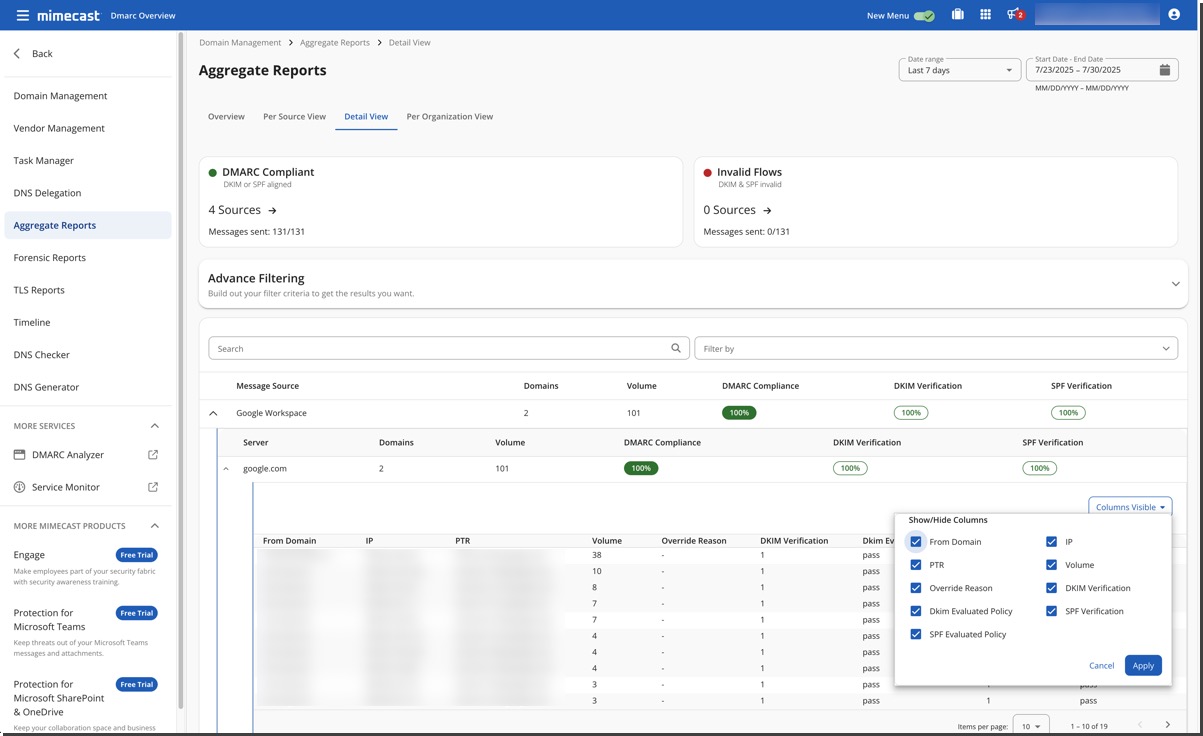Screen dimensions: 1203x736
Task: Go to next page of results
Action: click(1167, 725)
